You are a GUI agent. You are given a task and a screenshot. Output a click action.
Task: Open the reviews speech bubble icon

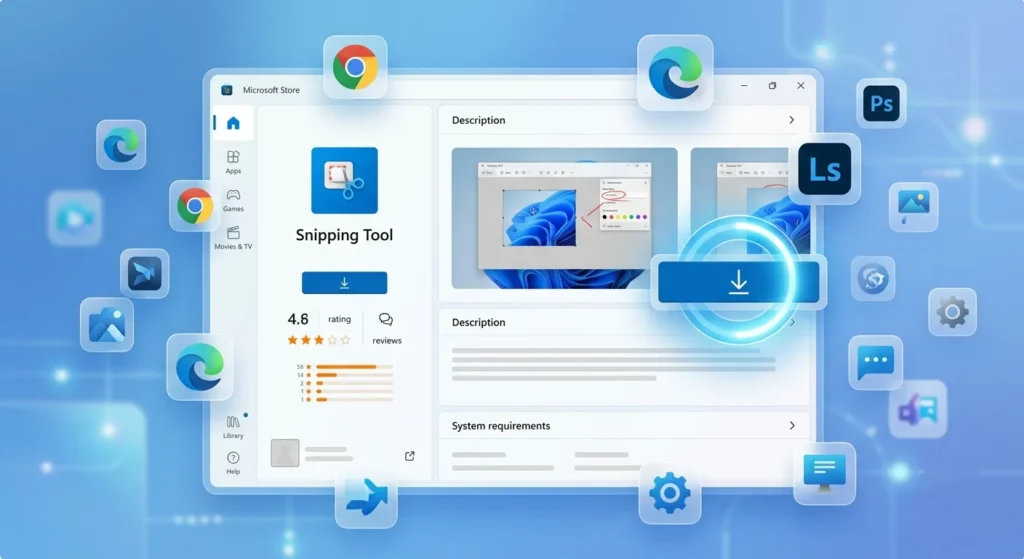click(x=386, y=319)
